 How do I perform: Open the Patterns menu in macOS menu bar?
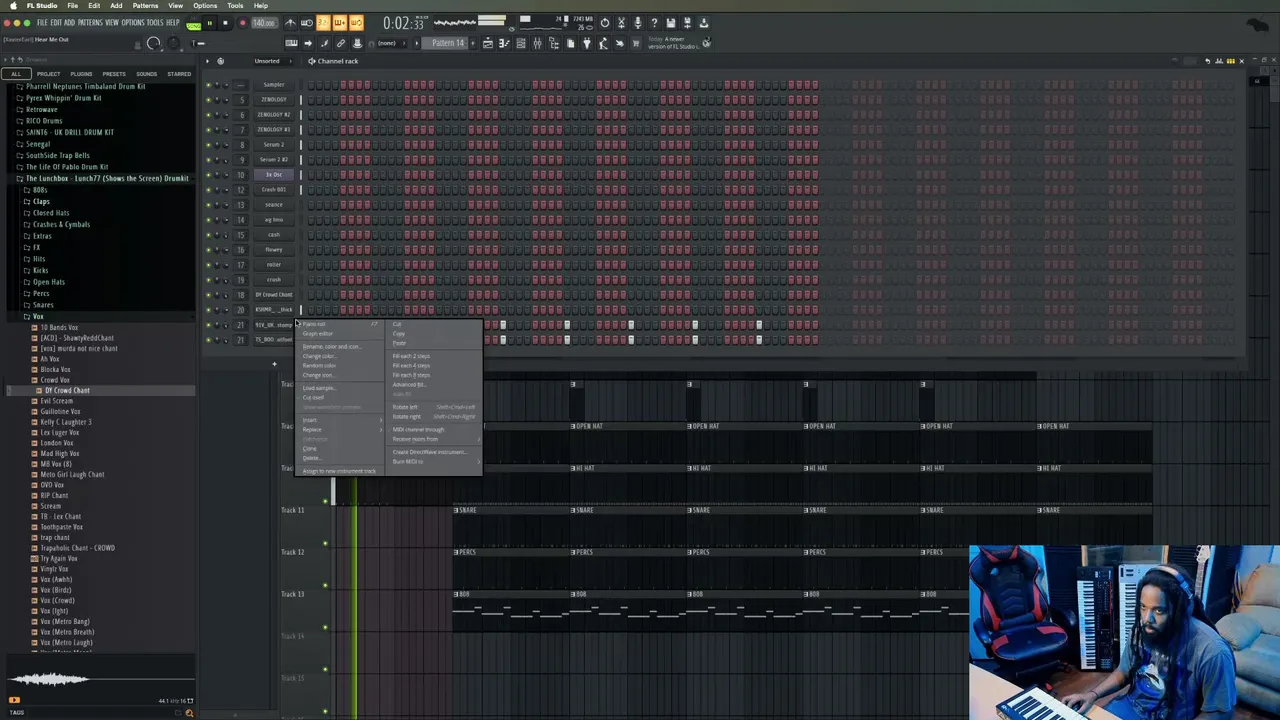pos(145,6)
